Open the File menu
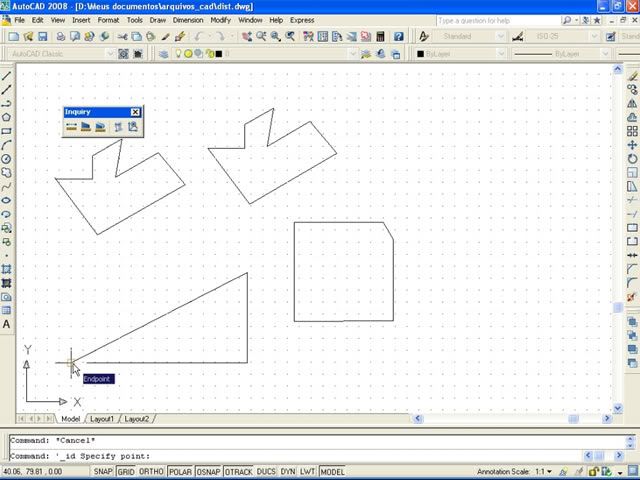Screen dimensions: 640x480 (x=19, y=20)
